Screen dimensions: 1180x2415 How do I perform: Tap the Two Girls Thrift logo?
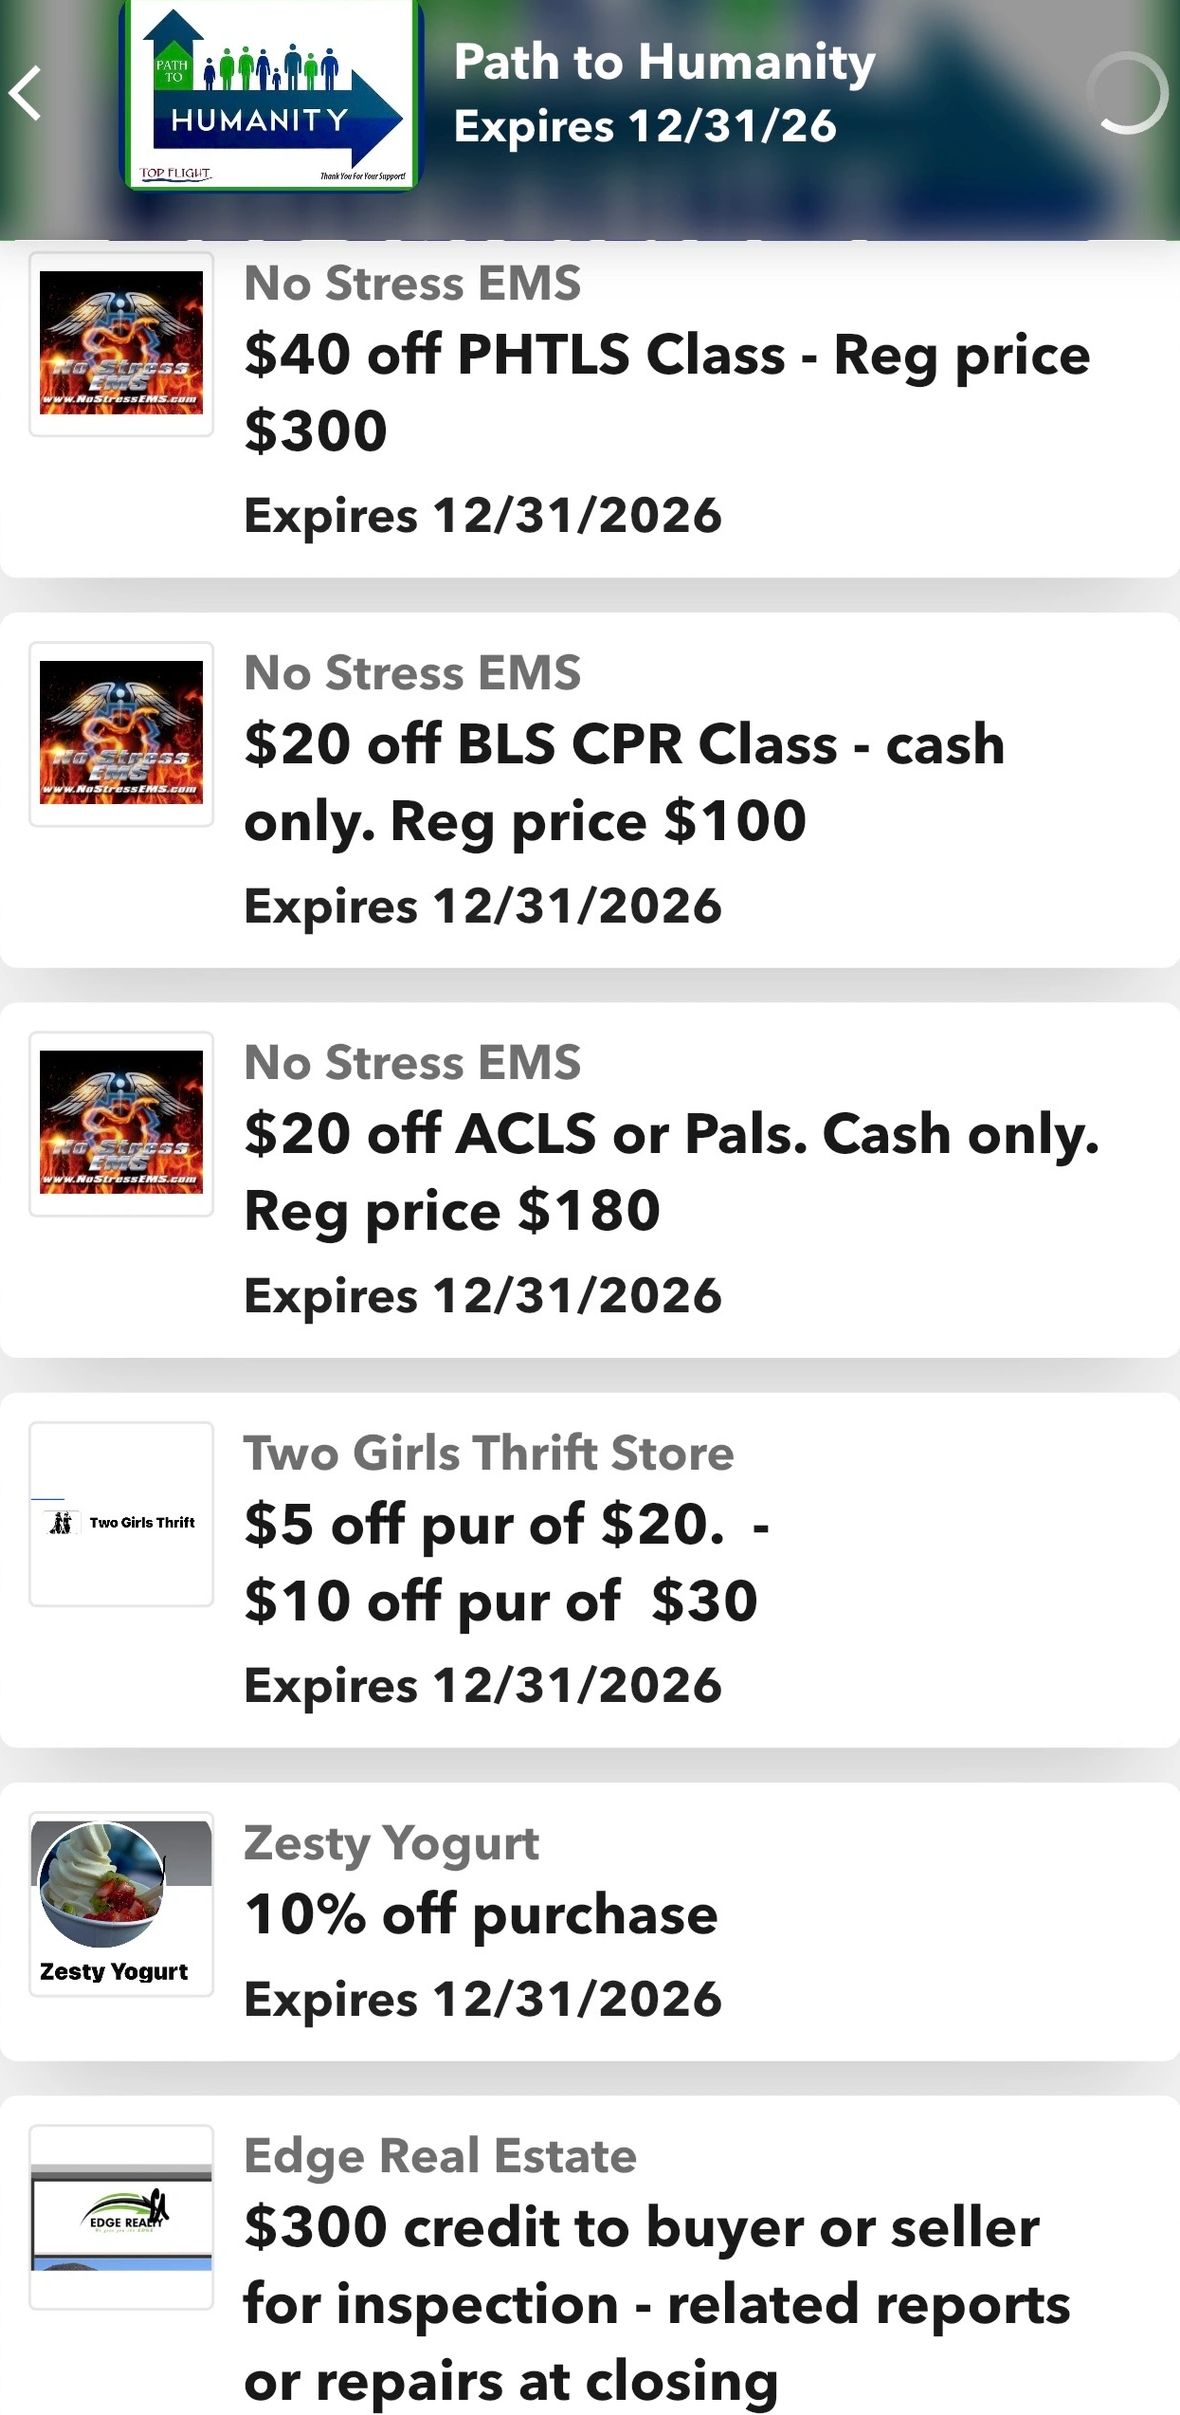tap(121, 1513)
